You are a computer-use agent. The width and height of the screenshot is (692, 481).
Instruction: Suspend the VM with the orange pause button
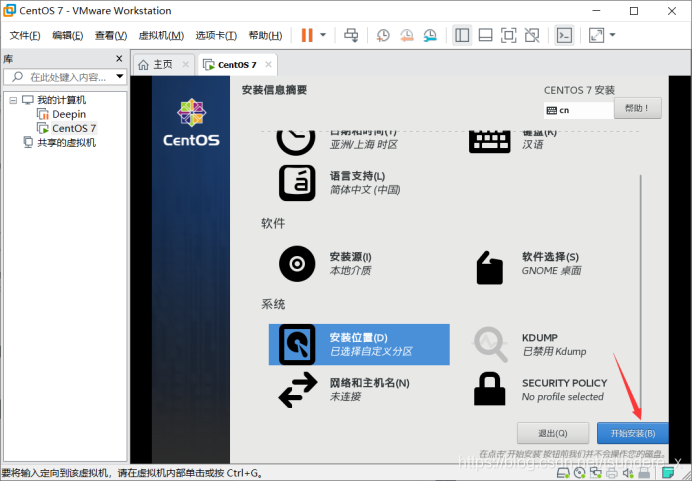(307, 35)
